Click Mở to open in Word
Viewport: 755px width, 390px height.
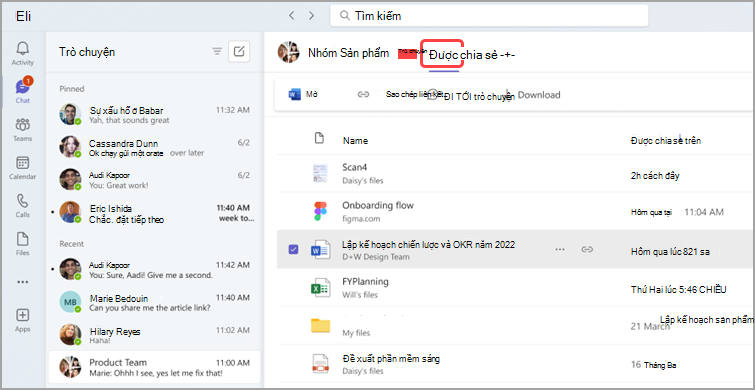(303, 94)
